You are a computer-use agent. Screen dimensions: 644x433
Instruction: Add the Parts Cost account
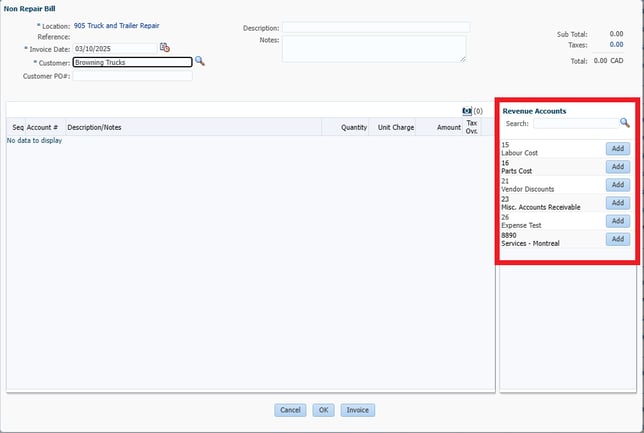(617, 166)
